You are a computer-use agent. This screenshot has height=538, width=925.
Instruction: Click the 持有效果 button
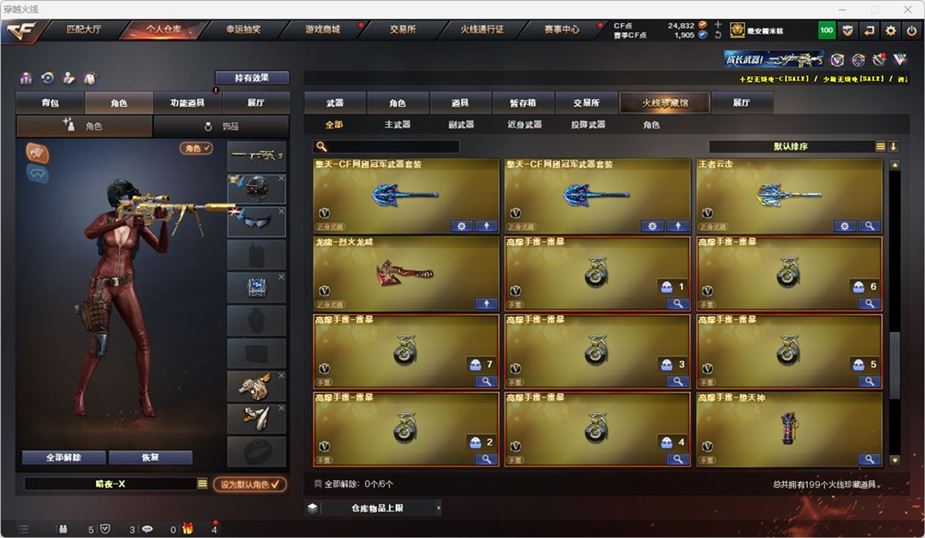point(252,78)
